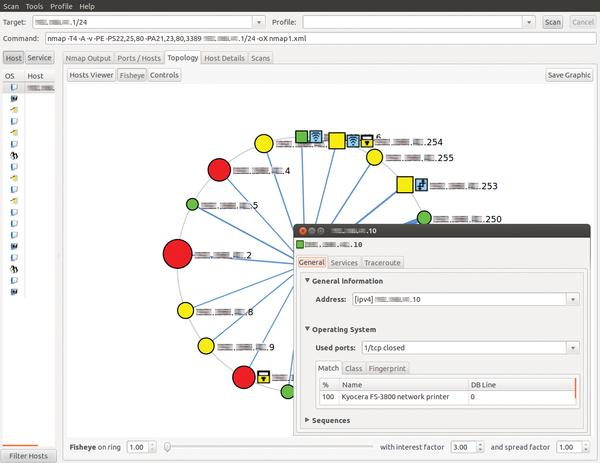Click the green host node labeled .250
Screen dimensions: 600x463
424,218
